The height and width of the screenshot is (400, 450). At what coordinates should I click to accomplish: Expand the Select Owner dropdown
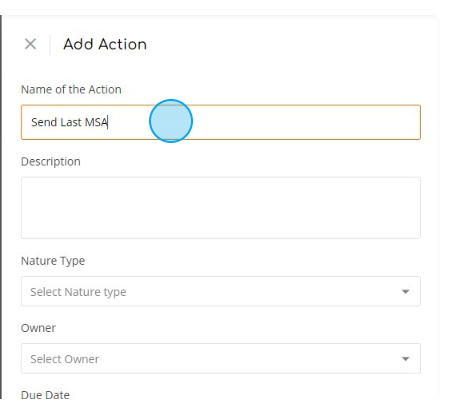point(221,358)
